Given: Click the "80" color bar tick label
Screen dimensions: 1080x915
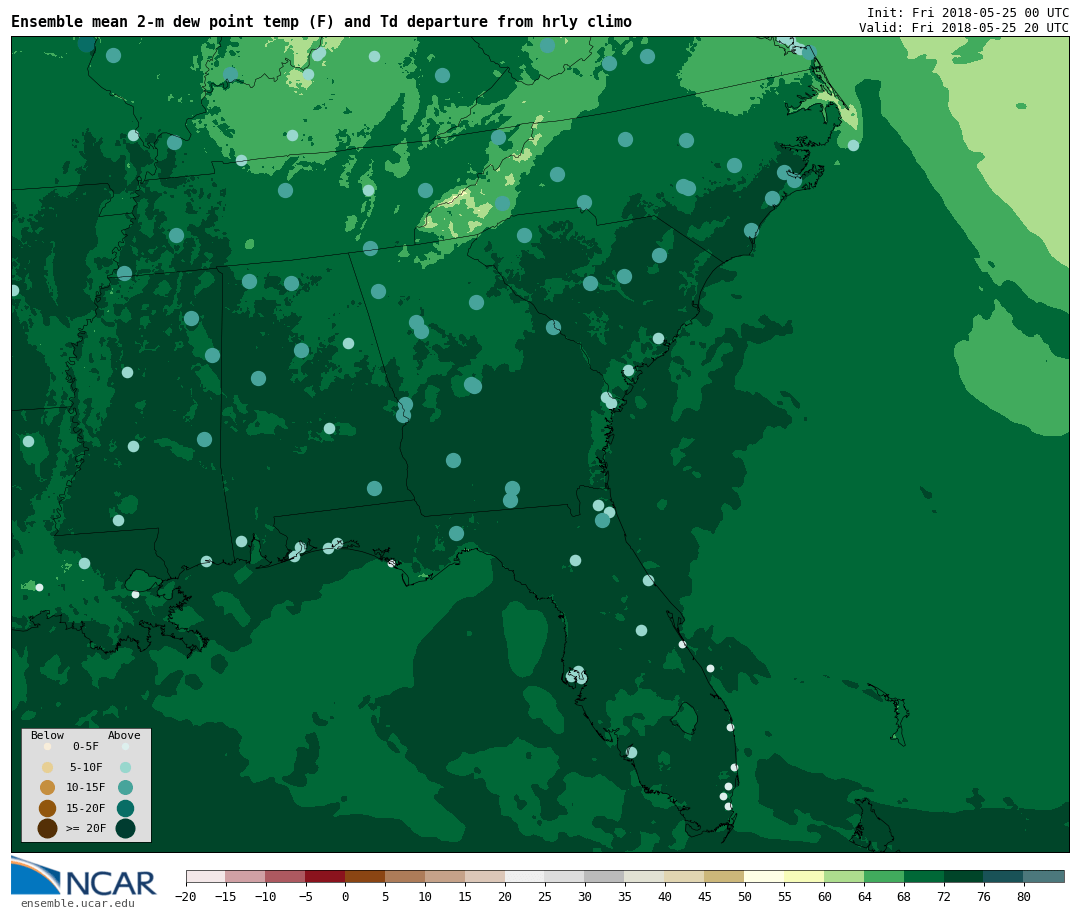Looking at the screenshot, I should 1024,896.
